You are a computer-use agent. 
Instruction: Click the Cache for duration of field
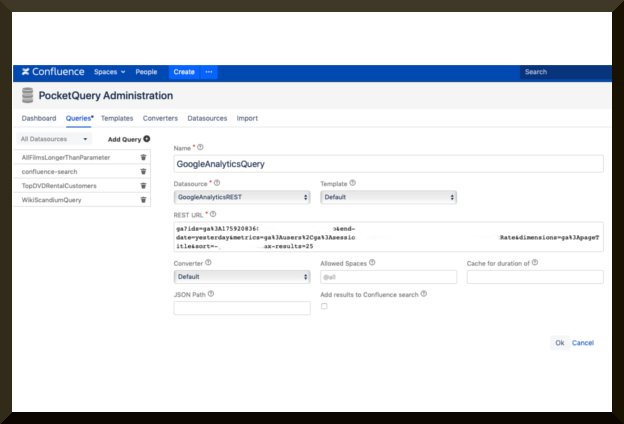pos(535,277)
